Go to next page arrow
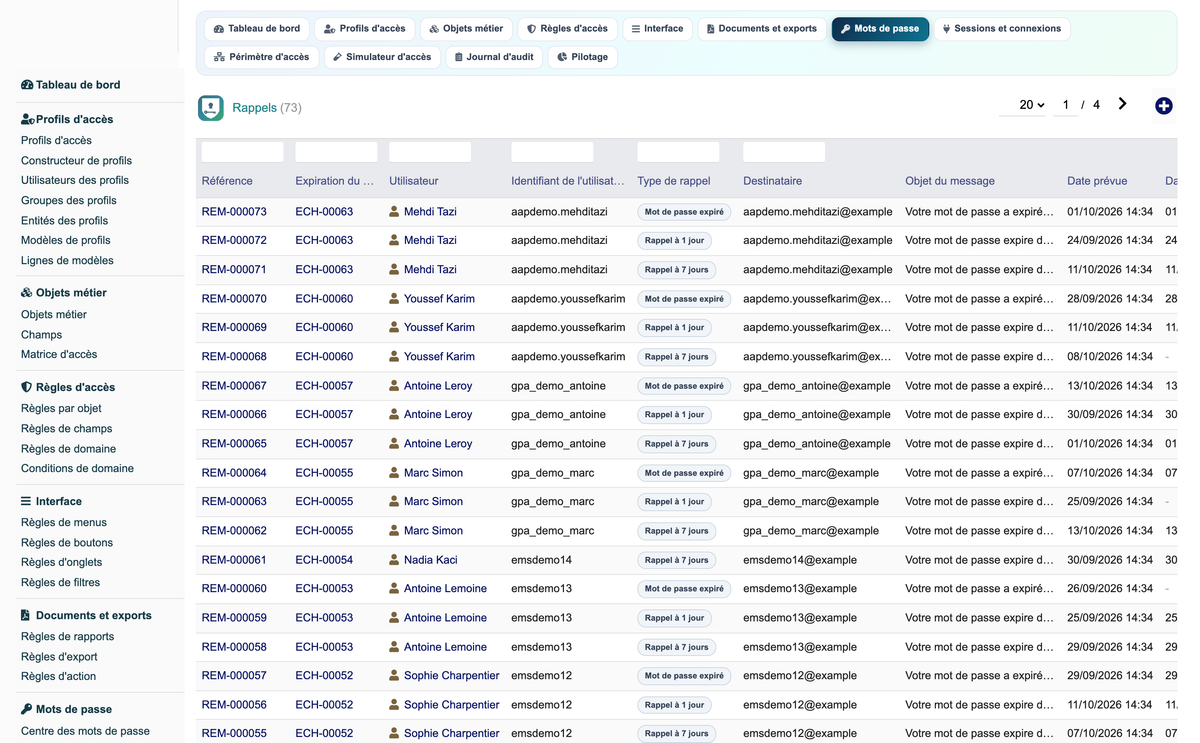The height and width of the screenshot is (743, 1200). click(1123, 104)
